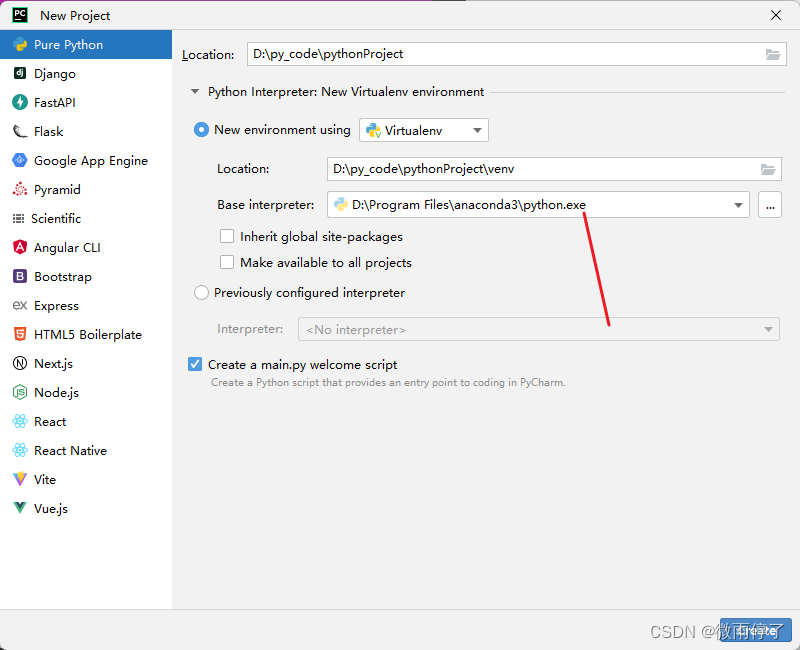Click the PyCharm logo in title bar
800x650 pixels.
[x=20, y=15]
